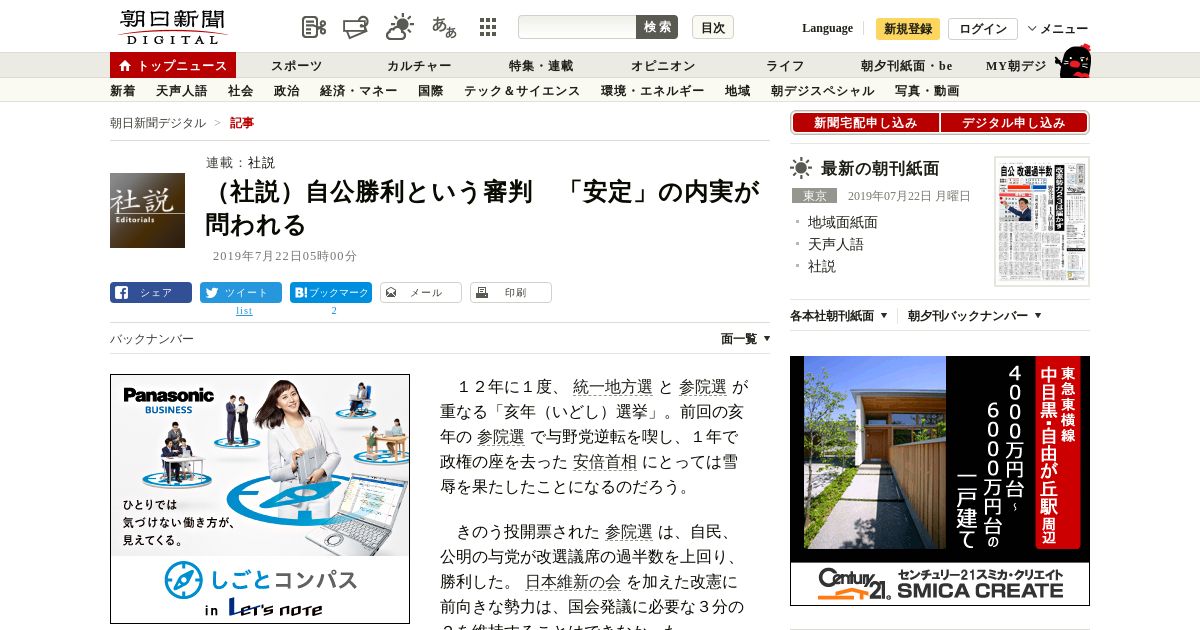Open 社説 link in sidebar list
The height and width of the screenshot is (630, 1200).
click(x=822, y=266)
